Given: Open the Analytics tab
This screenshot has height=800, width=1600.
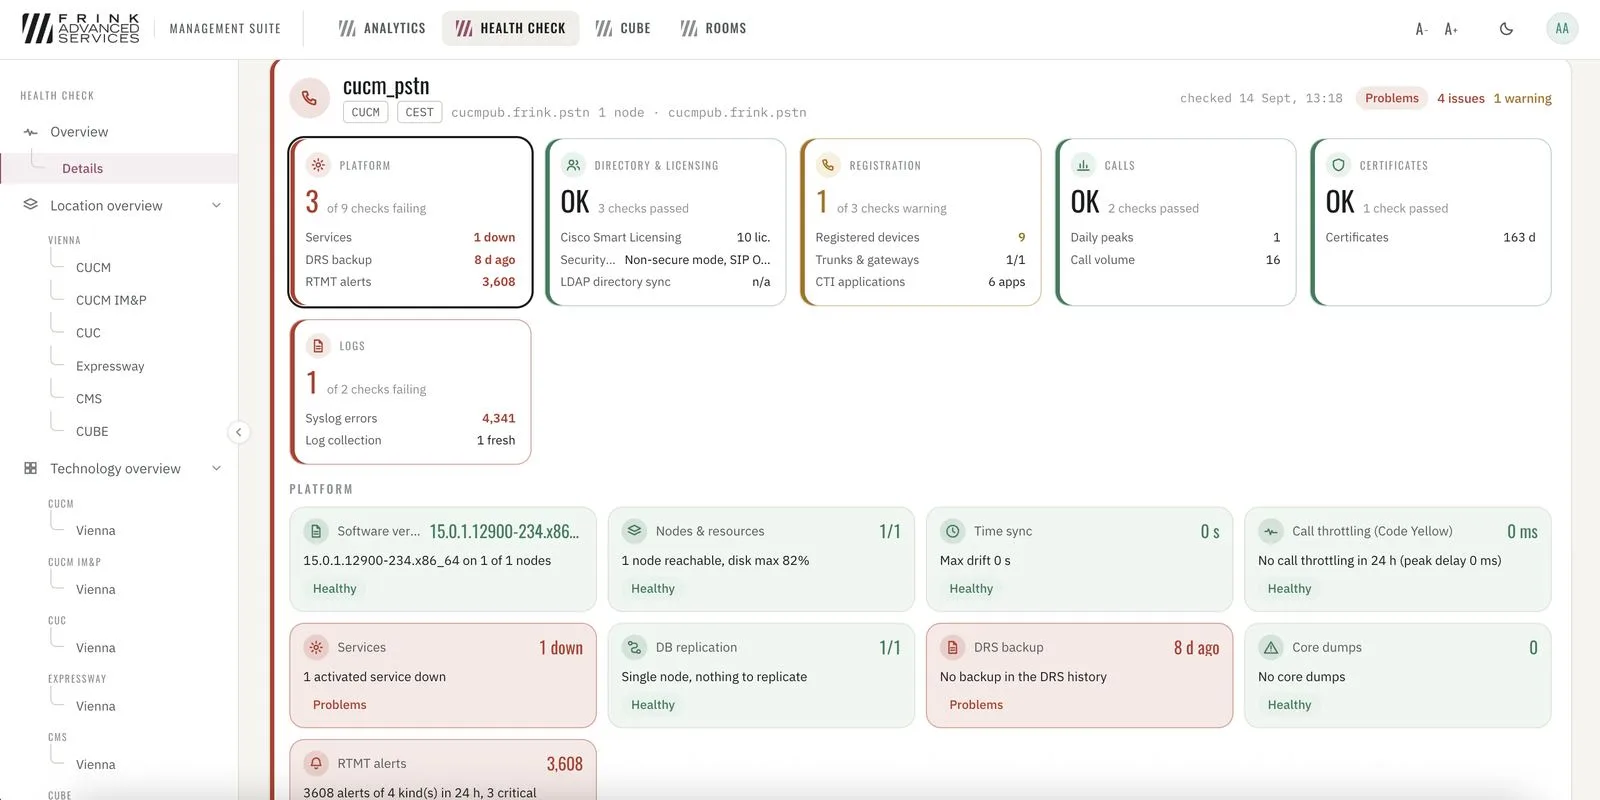Looking at the screenshot, I should pyautogui.click(x=383, y=28).
